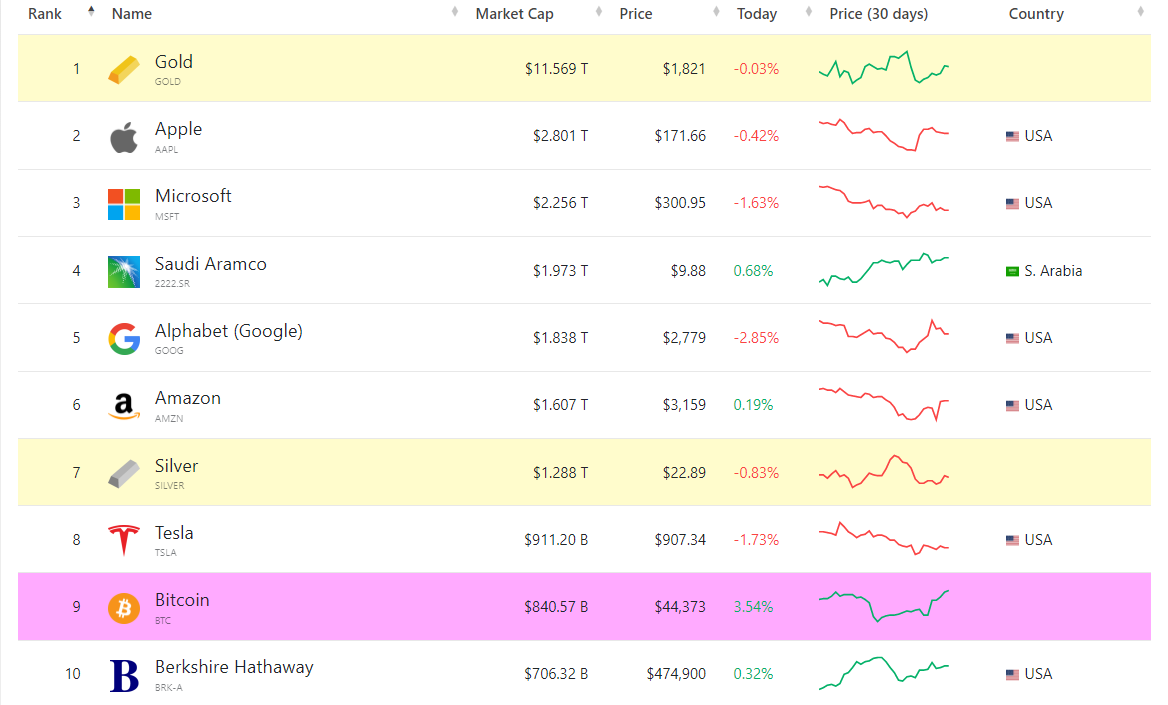
Task: View Berkshire Hathaway 30-day price chart
Action: (x=883, y=673)
